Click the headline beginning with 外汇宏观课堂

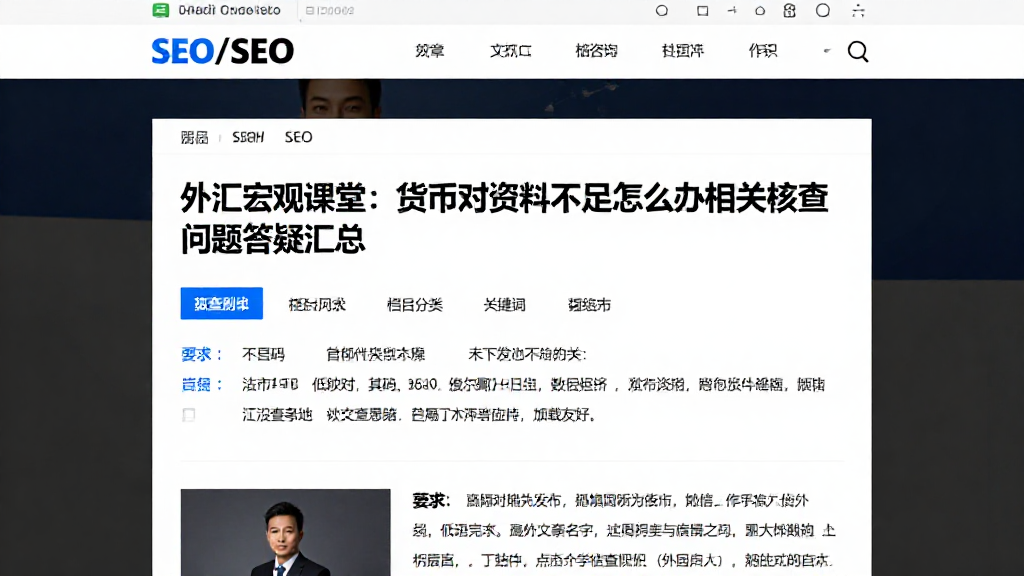pos(504,218)
